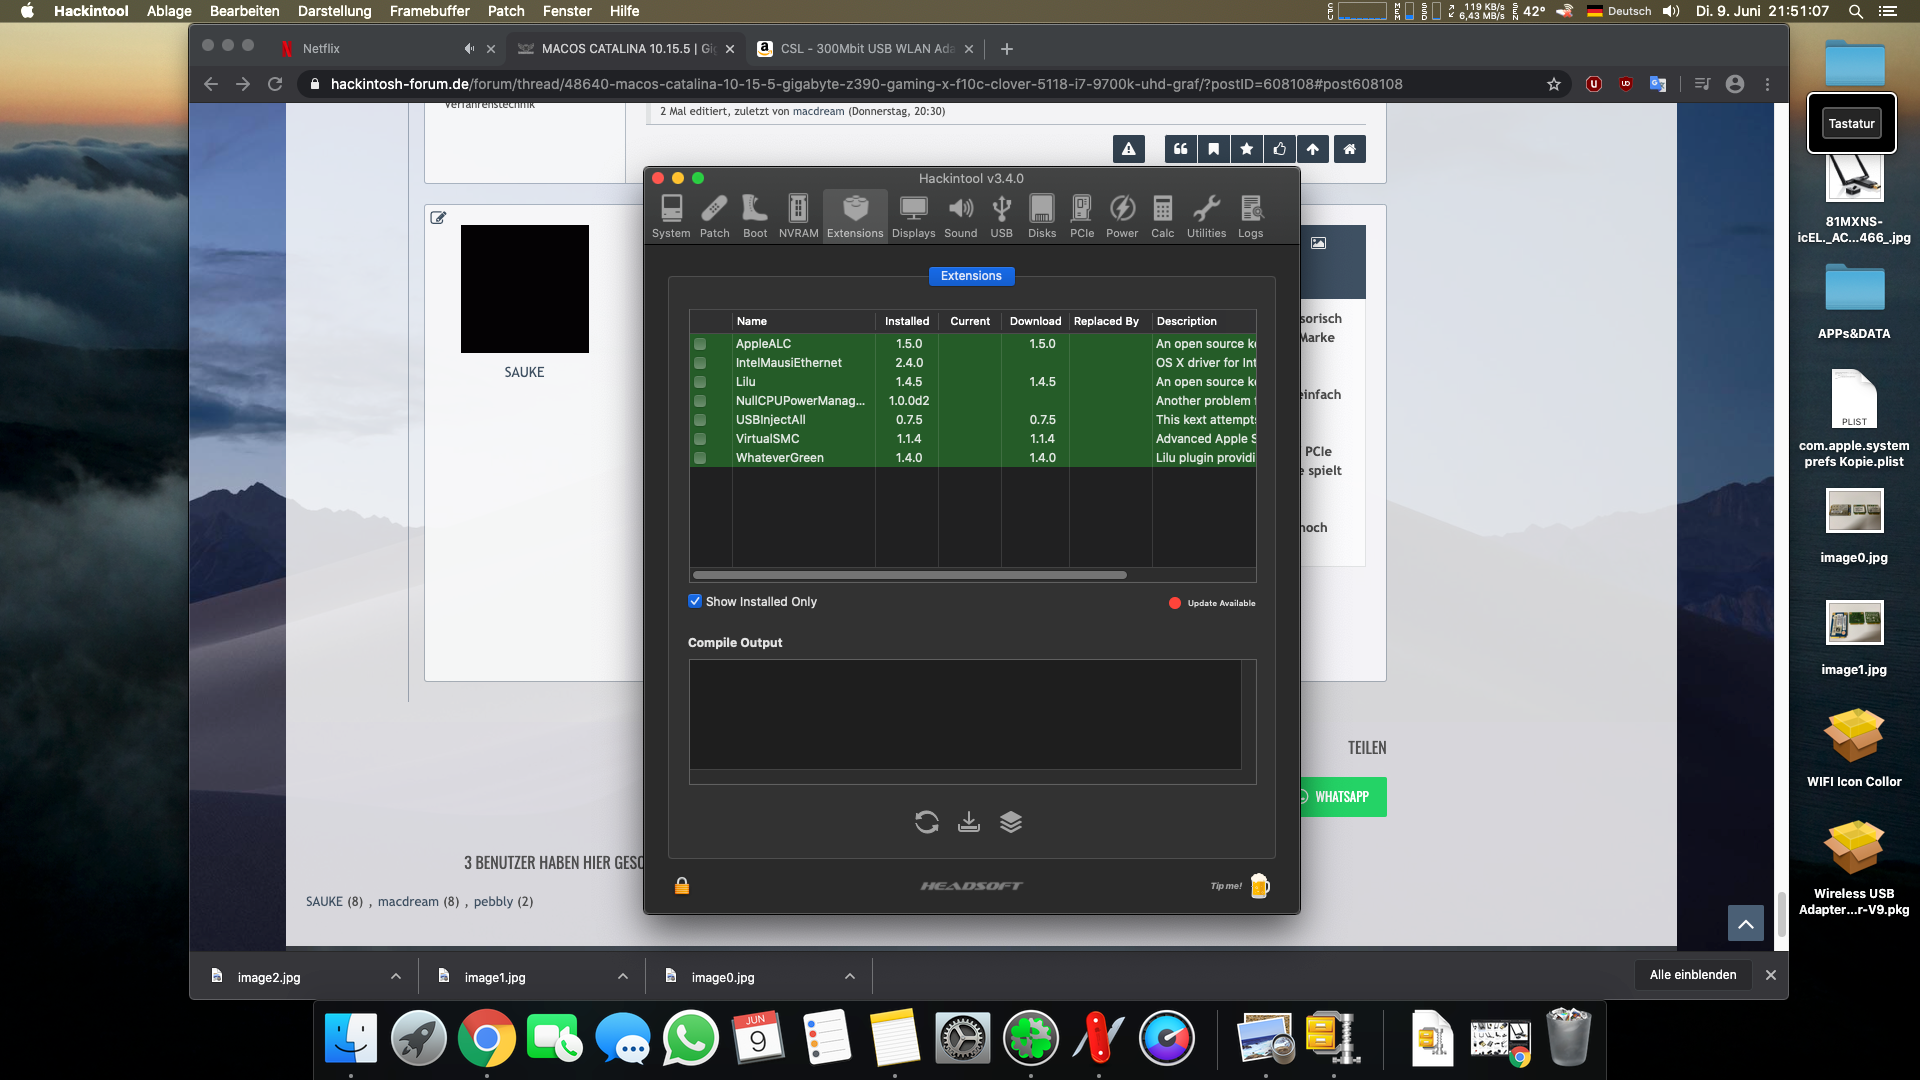This screenshot has height=1080, width=1920.
Task: Expand image2.jpg download options chevron
Action: pyautogui.click(x=396, y=977)
